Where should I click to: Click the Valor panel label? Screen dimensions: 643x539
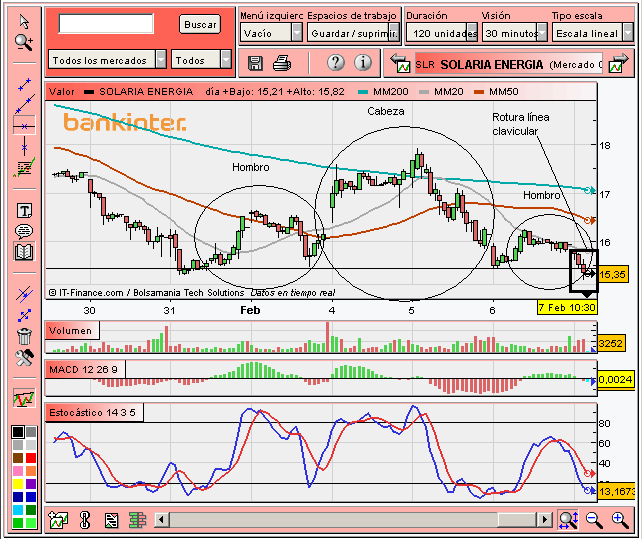pyautogui.click(x=62, y=91)
